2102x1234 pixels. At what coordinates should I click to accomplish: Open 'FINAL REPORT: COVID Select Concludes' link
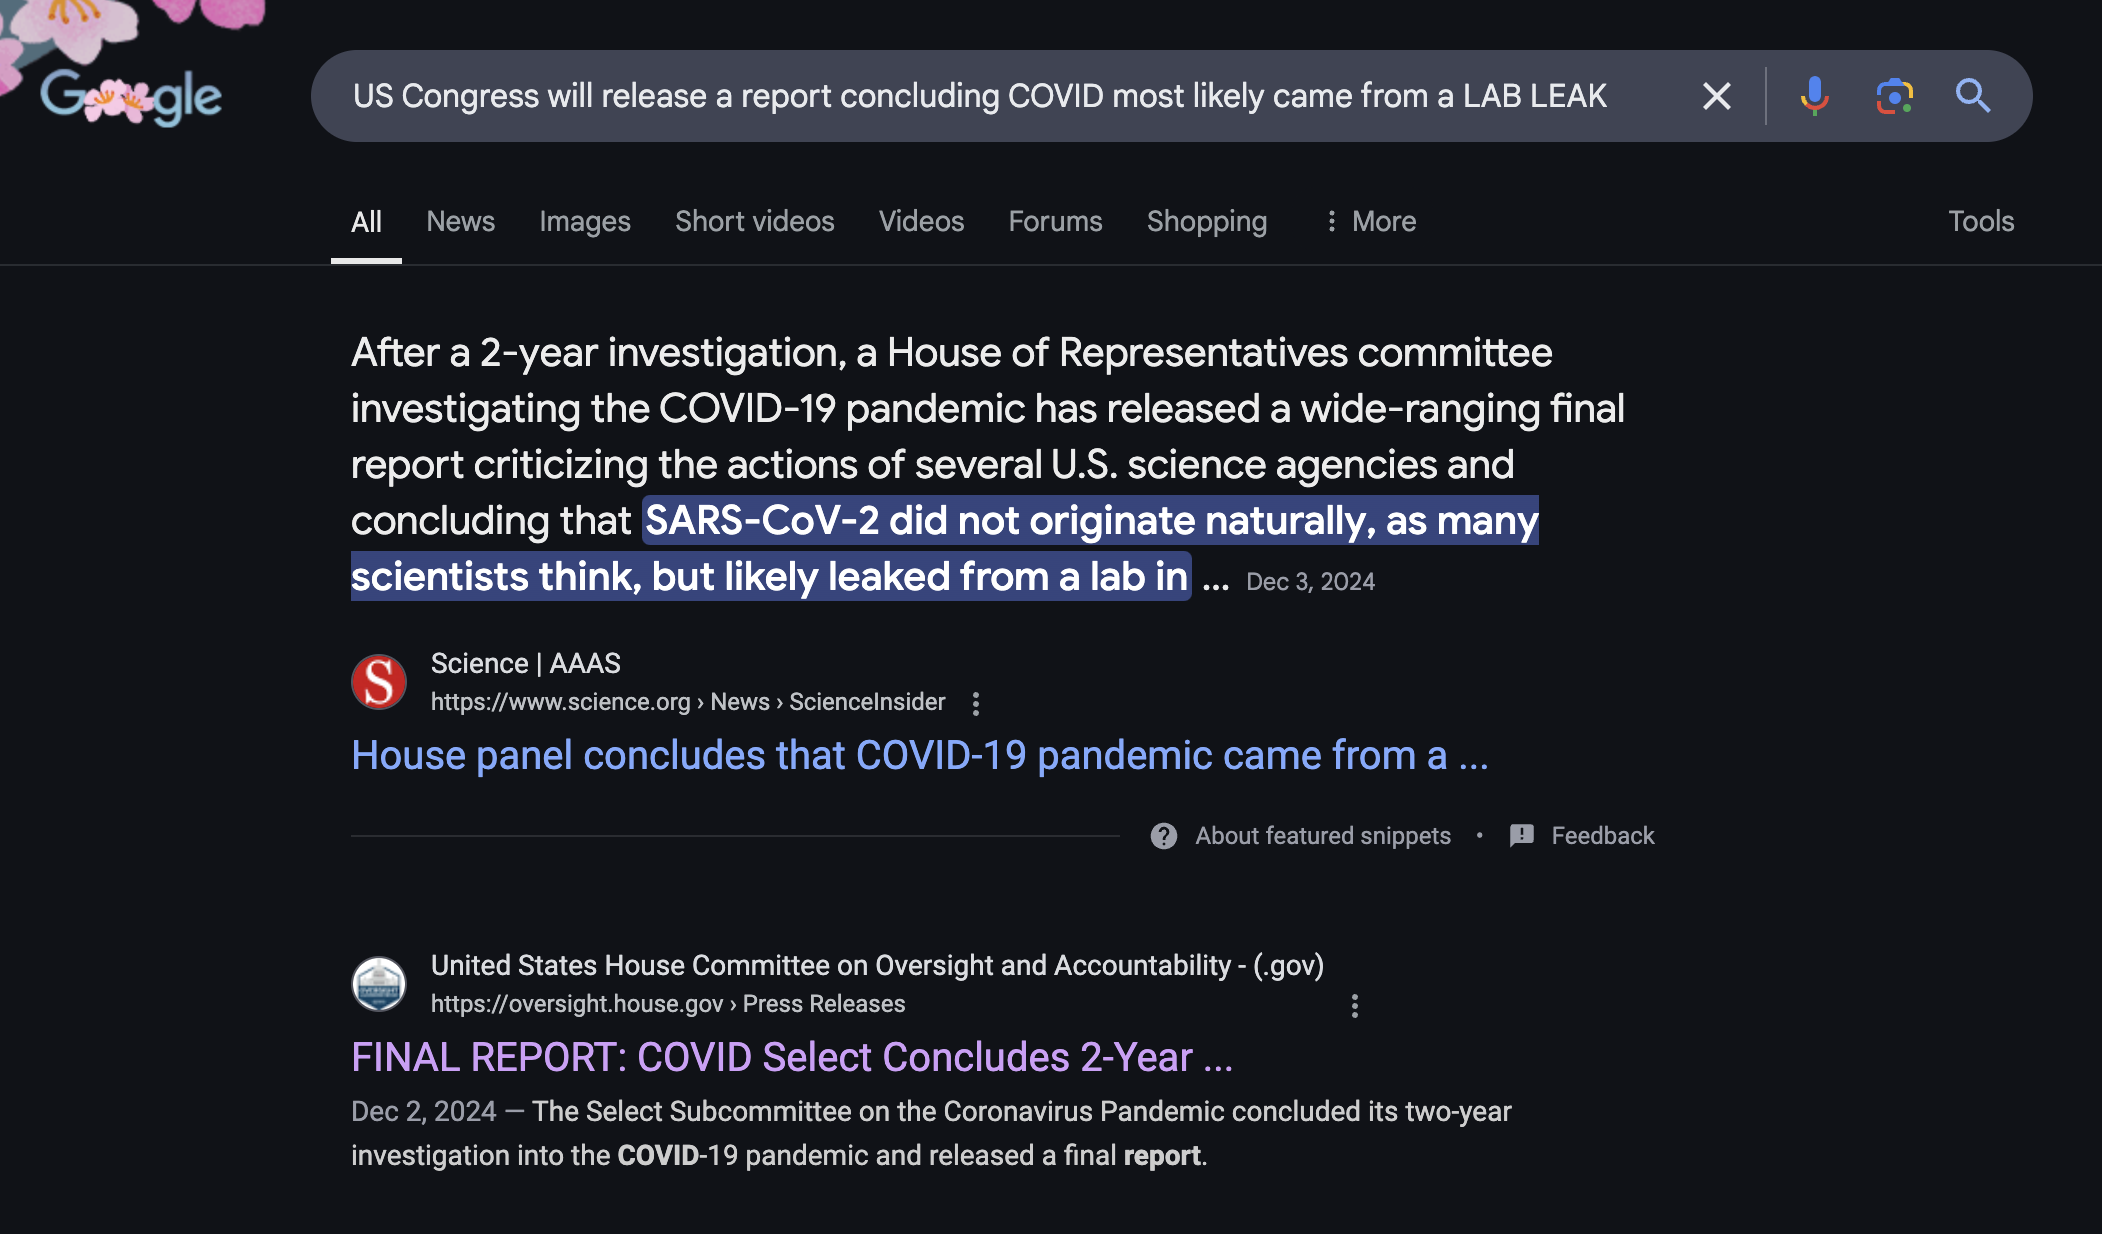792,1057
